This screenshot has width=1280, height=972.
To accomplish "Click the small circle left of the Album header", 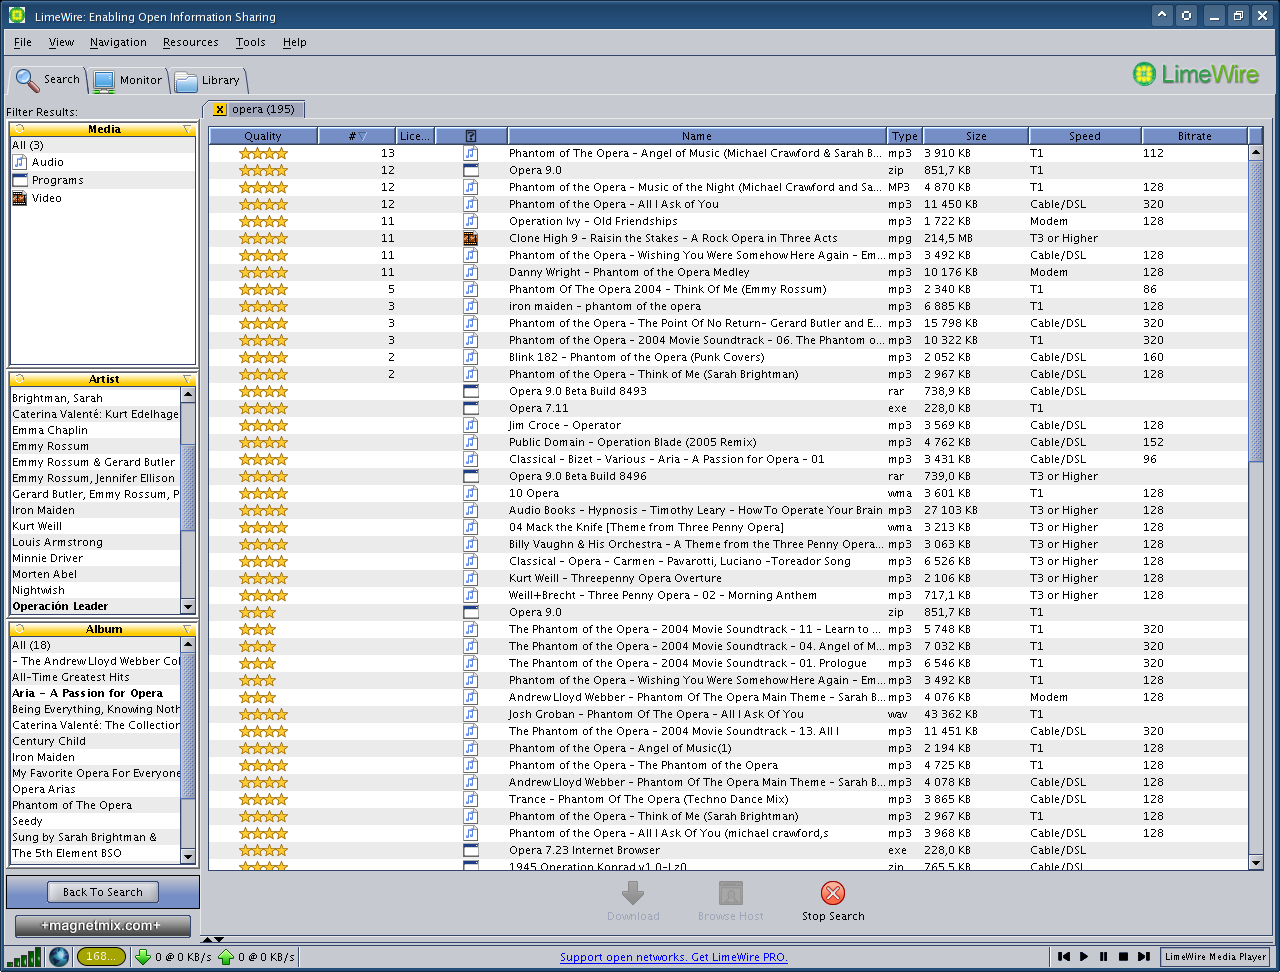I will coord(19,629).
